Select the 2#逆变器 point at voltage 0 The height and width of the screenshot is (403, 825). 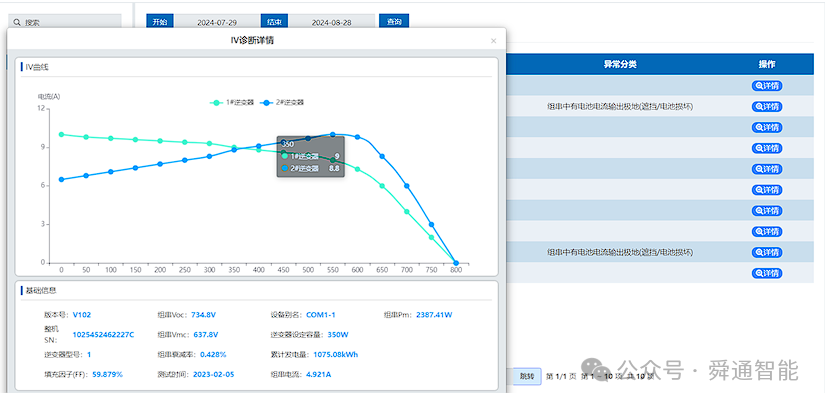point(62,179)
